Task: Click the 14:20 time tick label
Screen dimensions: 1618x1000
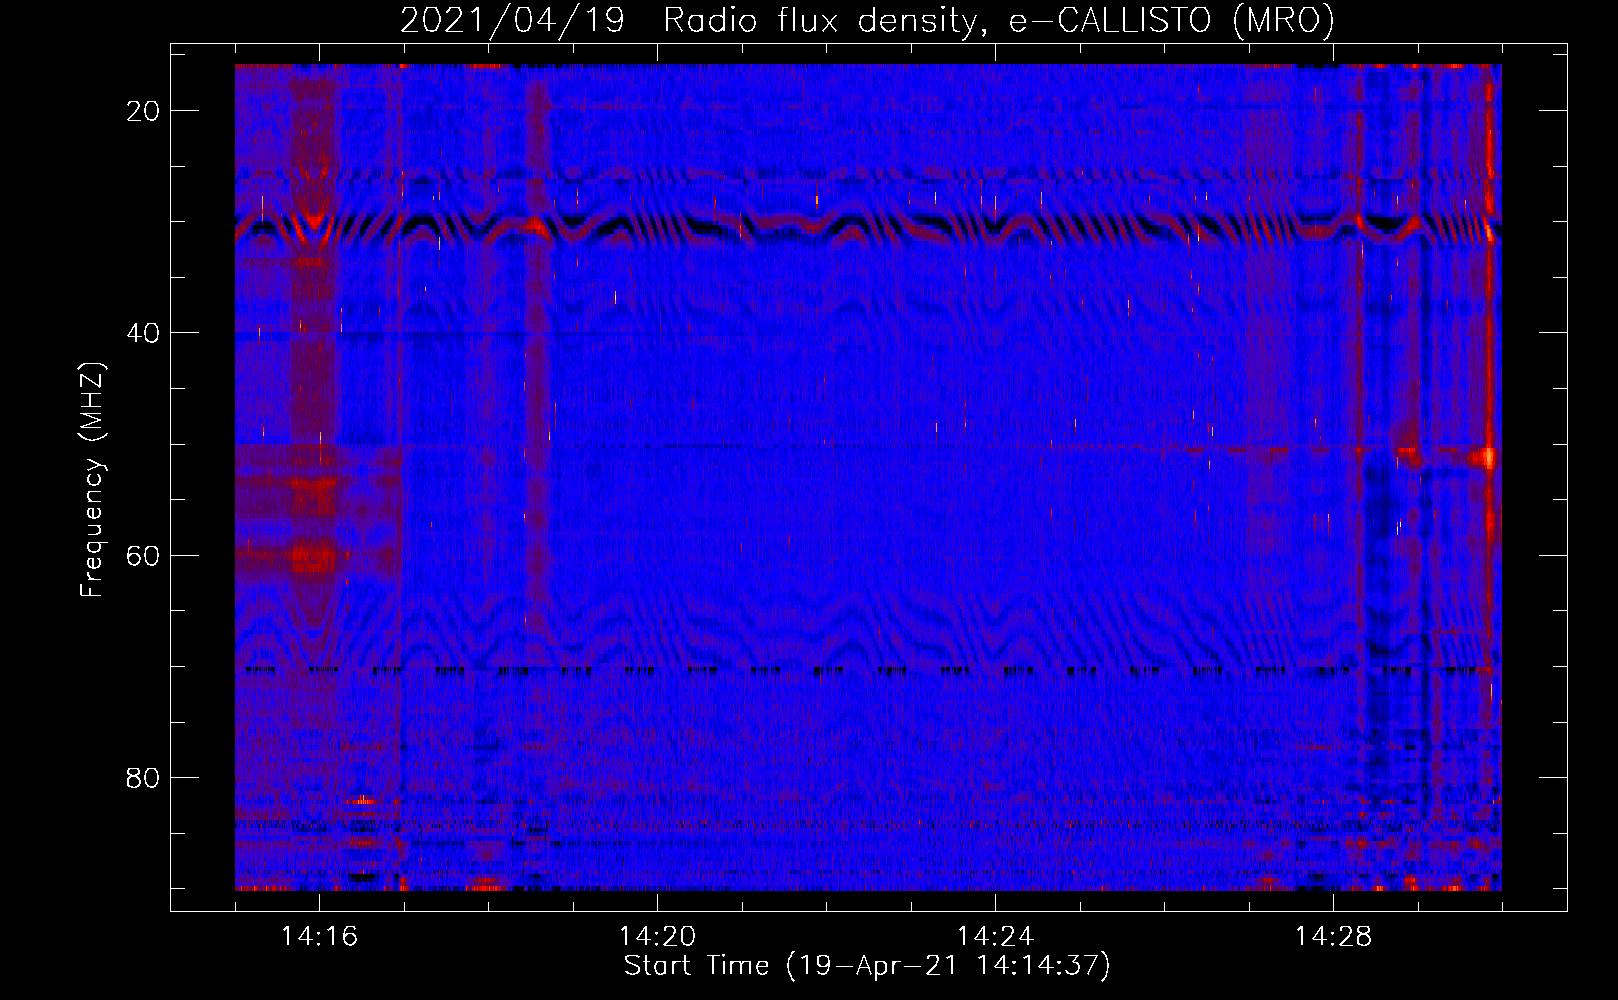Action: 657,937
